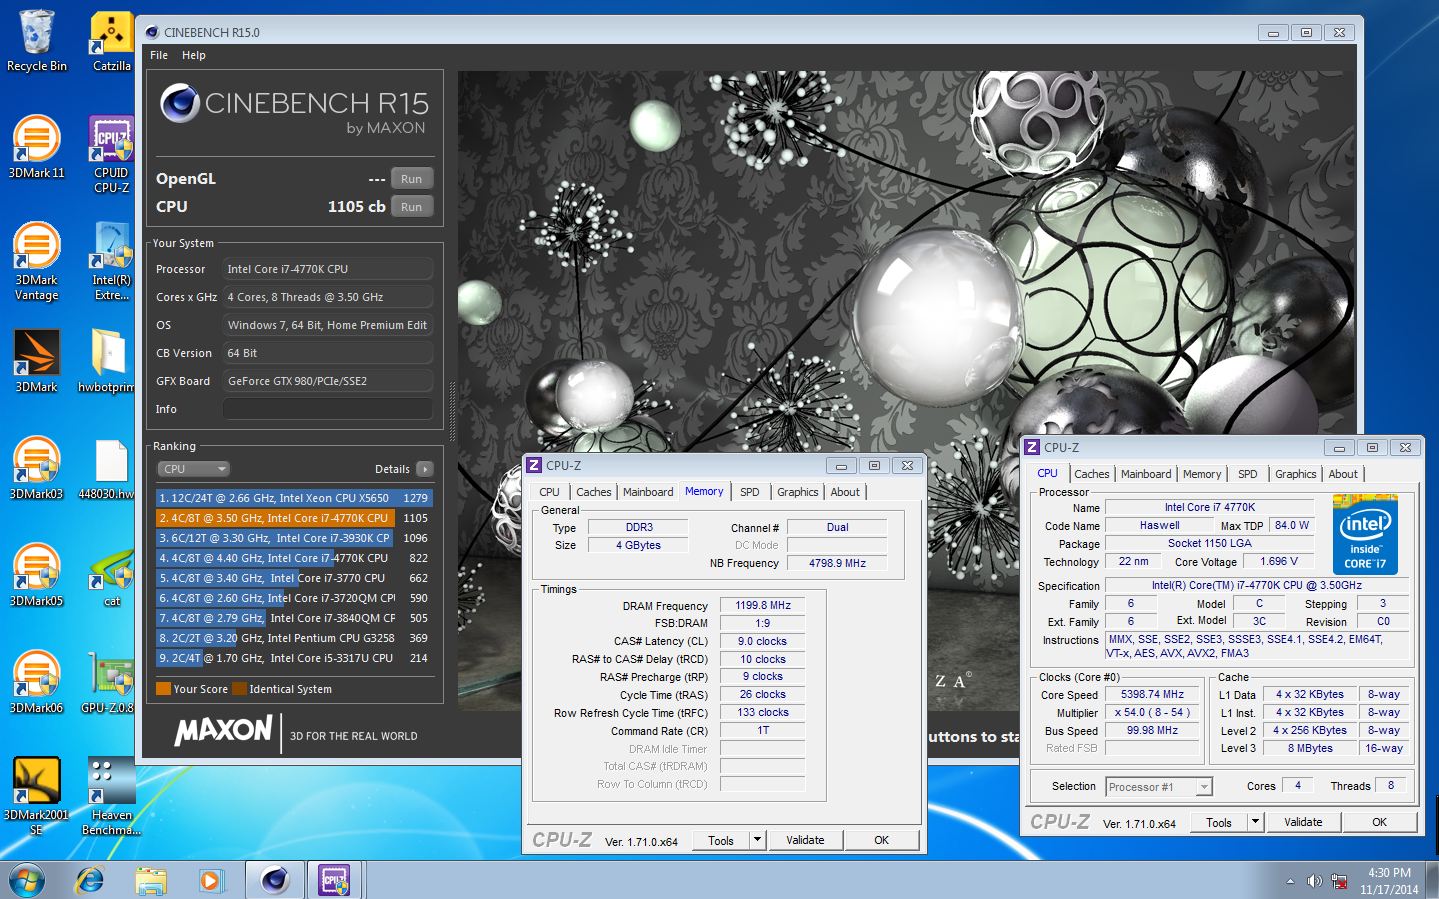Launch the 3DMark 11 desktop shortcut
1439x899 pixels.
[x=36, y=147]
